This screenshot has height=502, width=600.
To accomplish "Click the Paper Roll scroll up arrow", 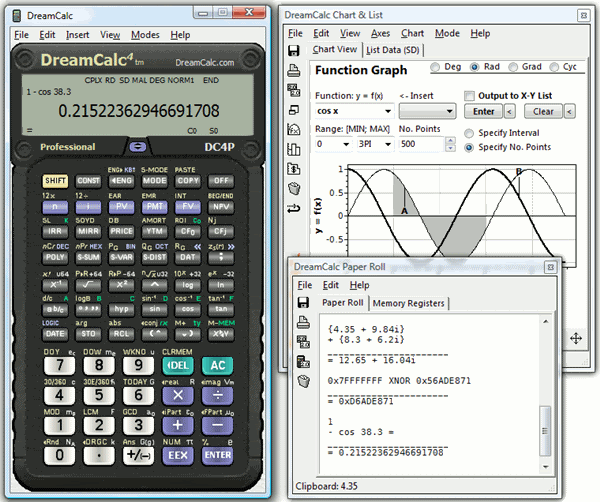I will click(x=545, y=321).
